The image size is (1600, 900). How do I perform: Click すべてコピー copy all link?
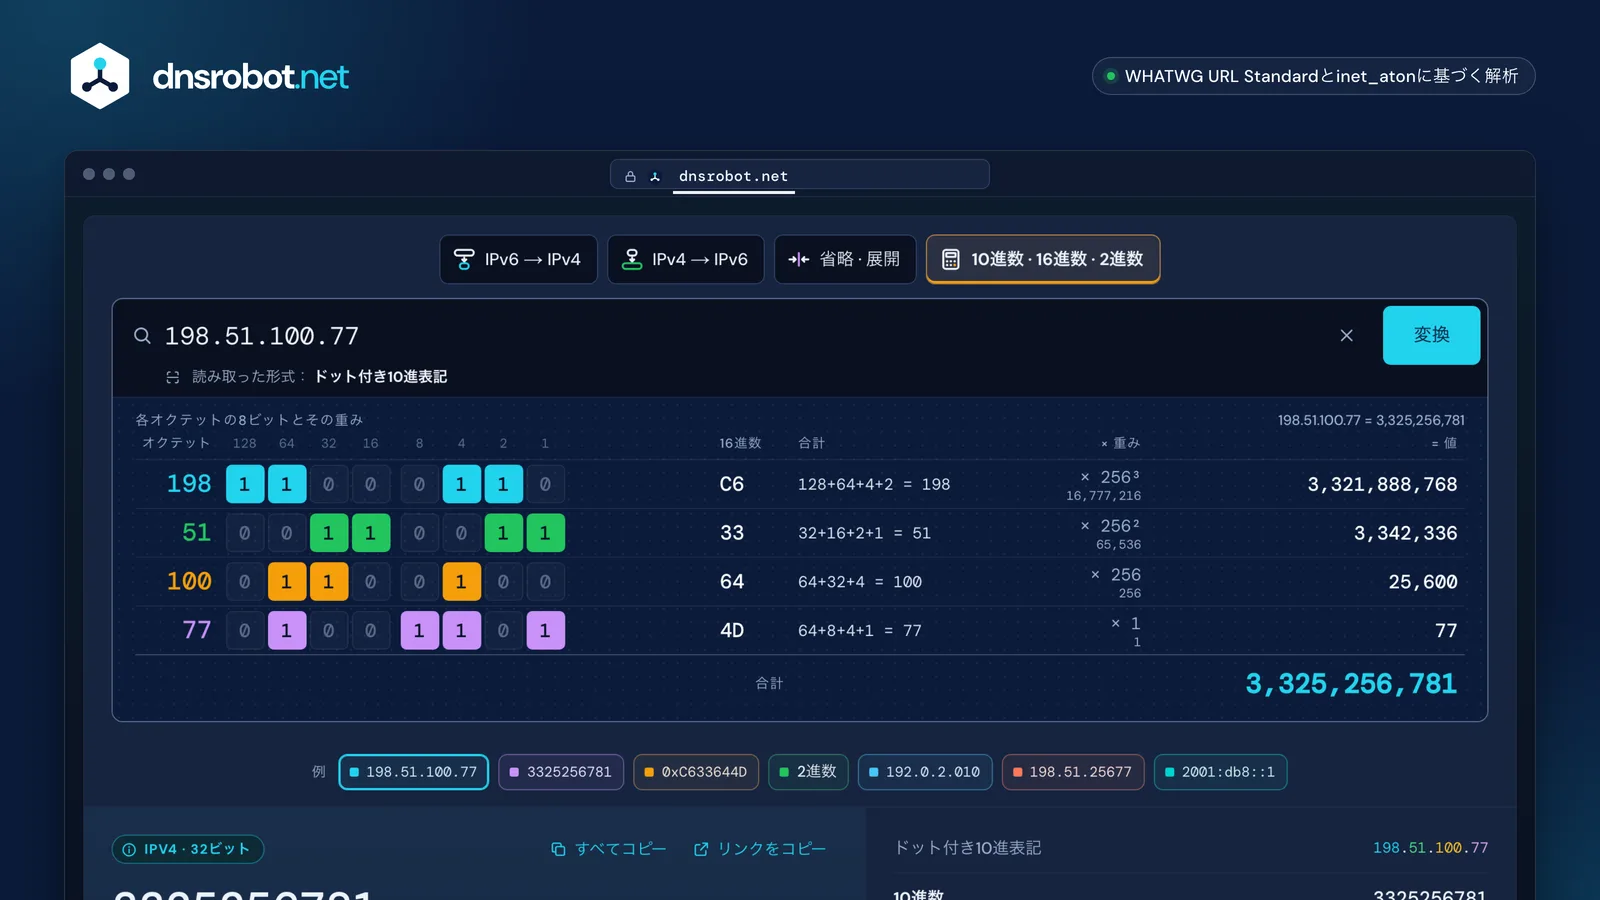pyautogui.click(x=609, y=849)
